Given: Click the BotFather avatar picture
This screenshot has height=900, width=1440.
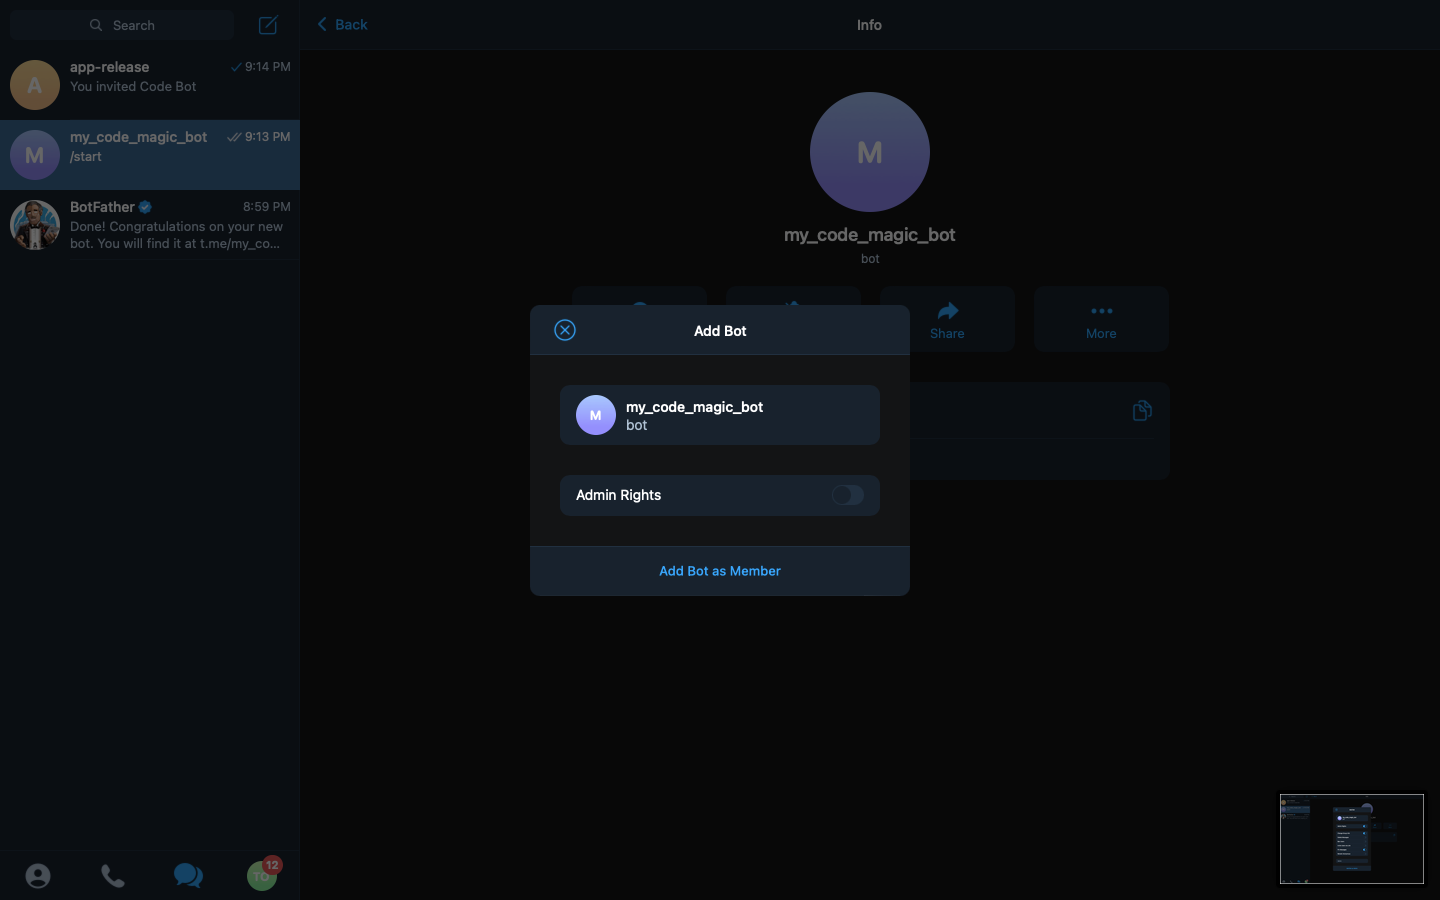Looking at the screenshot, I should pyautogui.click(x=35, y=225).
